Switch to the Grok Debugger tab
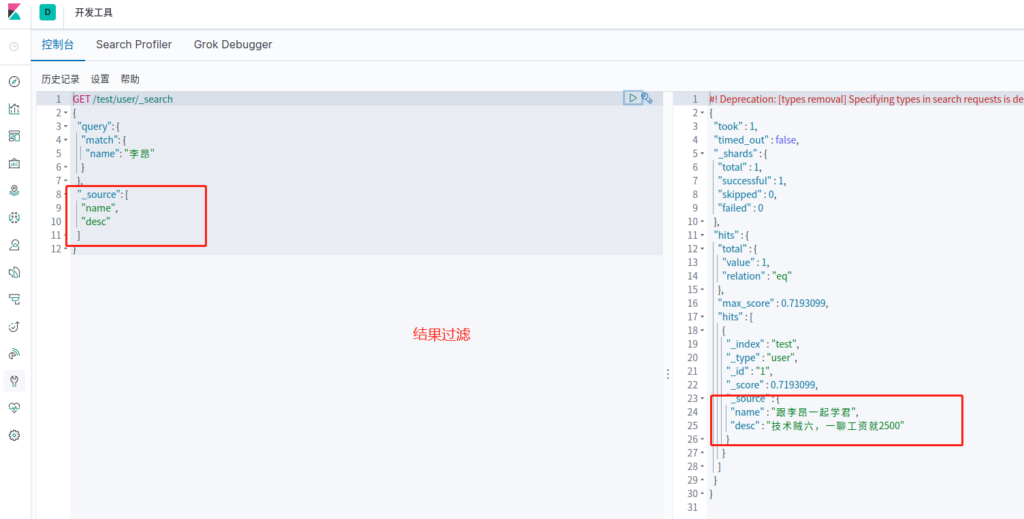Viewport: 1024px width, 519px height. point(233,45)
